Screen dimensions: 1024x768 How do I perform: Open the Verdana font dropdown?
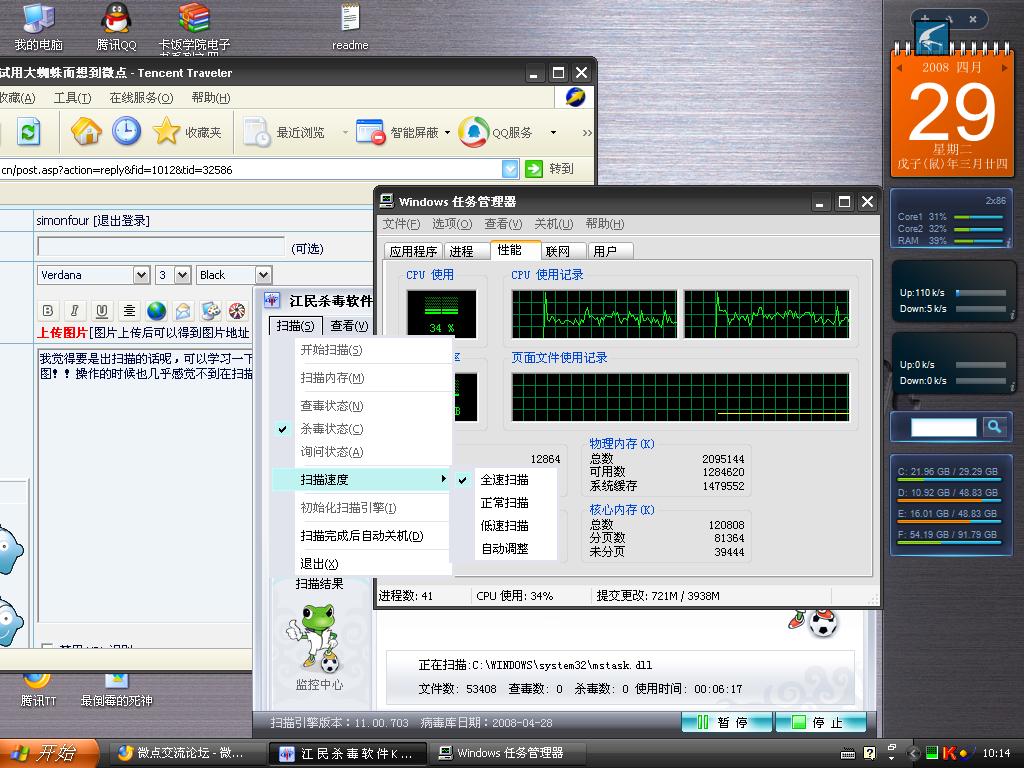(x=142, y=275)
